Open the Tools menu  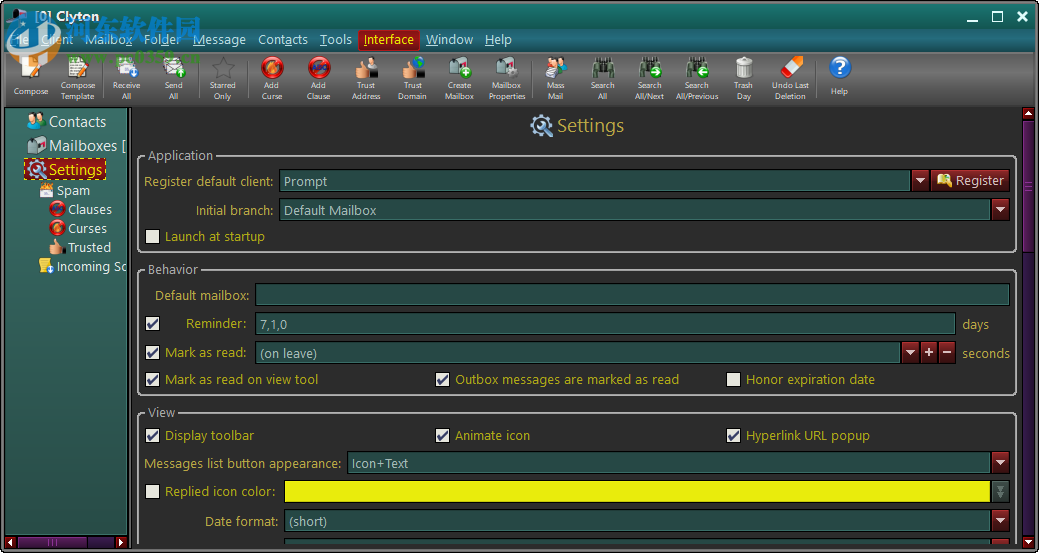click(x=336, y=40)
